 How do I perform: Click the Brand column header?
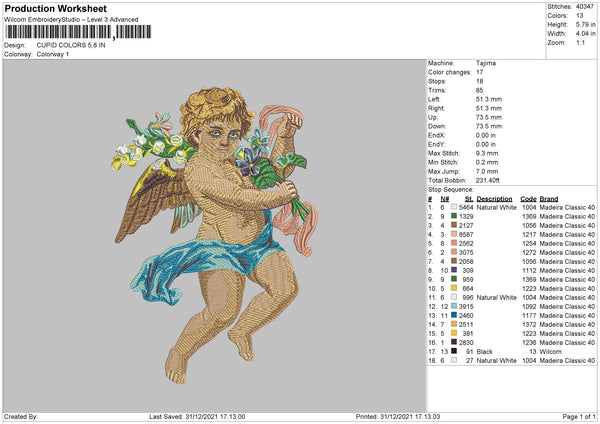coord(549,199)
